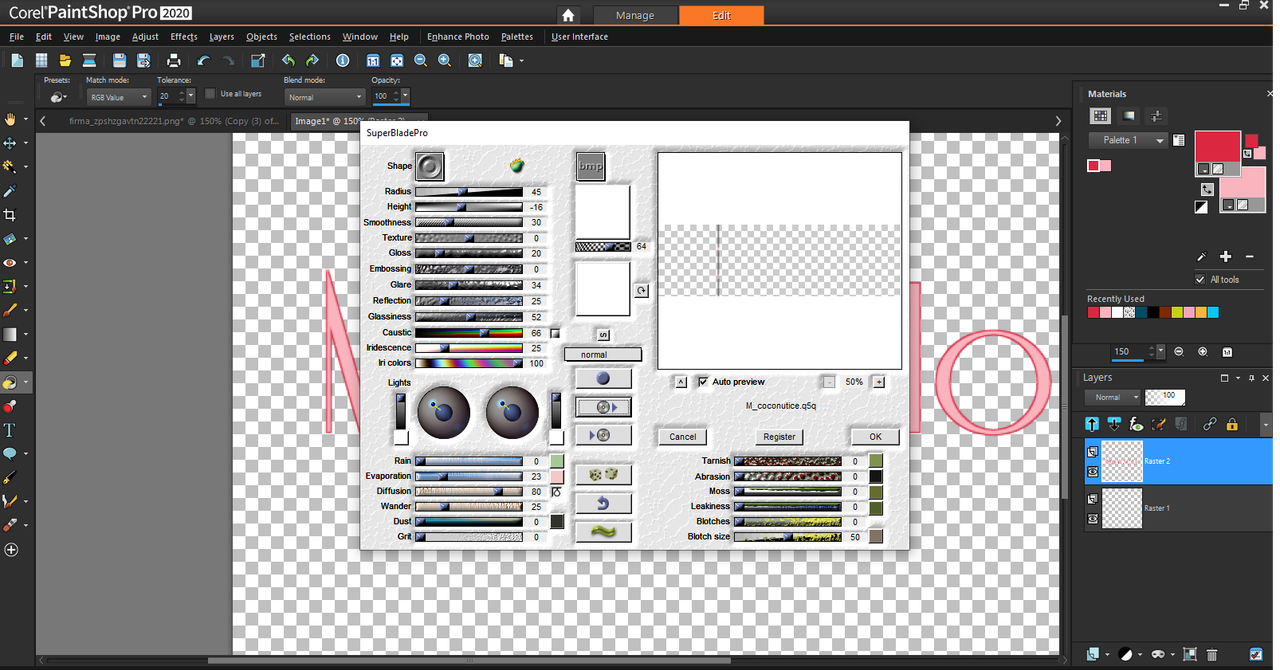1280x670 pixels.
Task: Open the Layers menu
Action: (x=222, y=37)
